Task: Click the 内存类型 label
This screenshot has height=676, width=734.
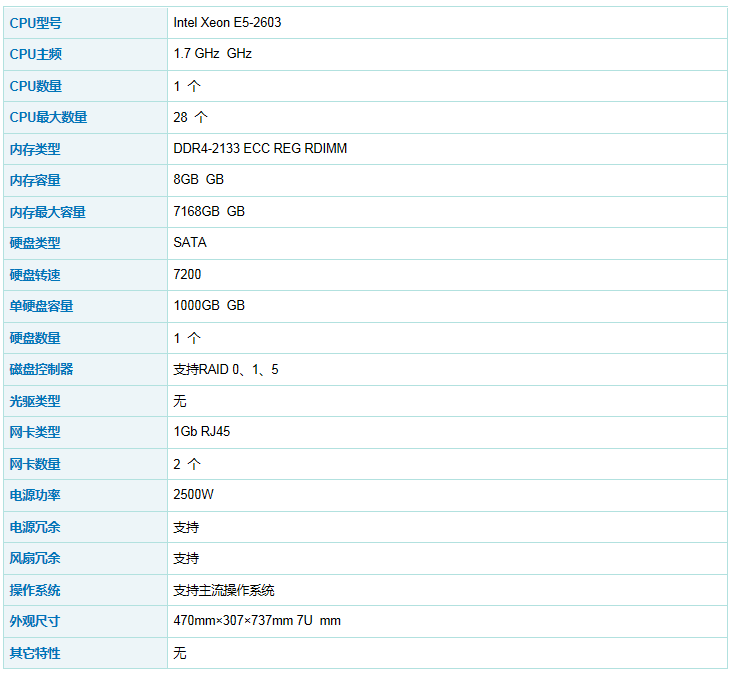Action: (35, 149)
